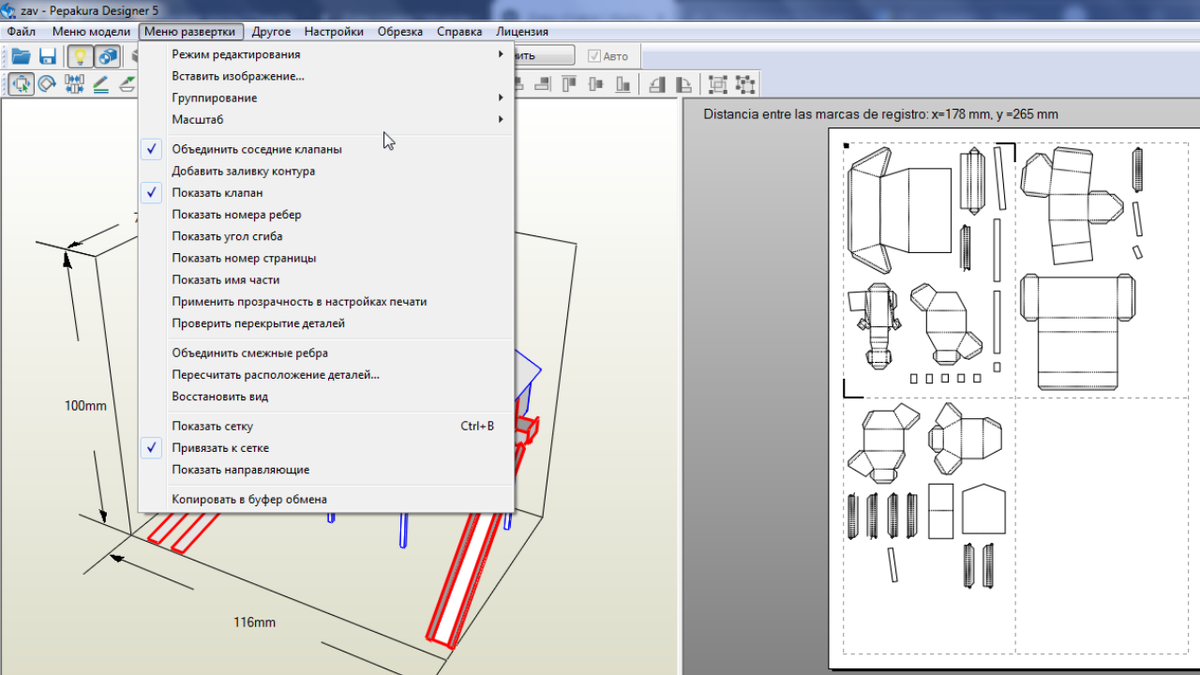Open the Лицензия menu

tap(522, 31)
